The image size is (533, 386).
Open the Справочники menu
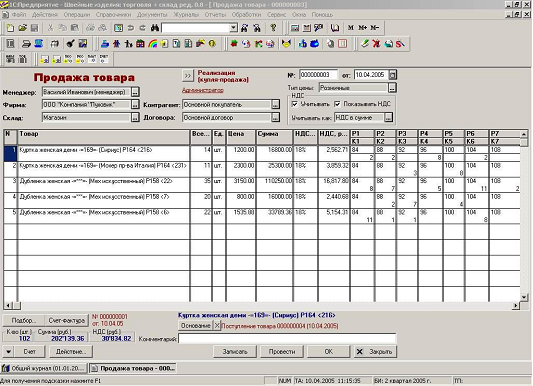click(x=113, y=15)
